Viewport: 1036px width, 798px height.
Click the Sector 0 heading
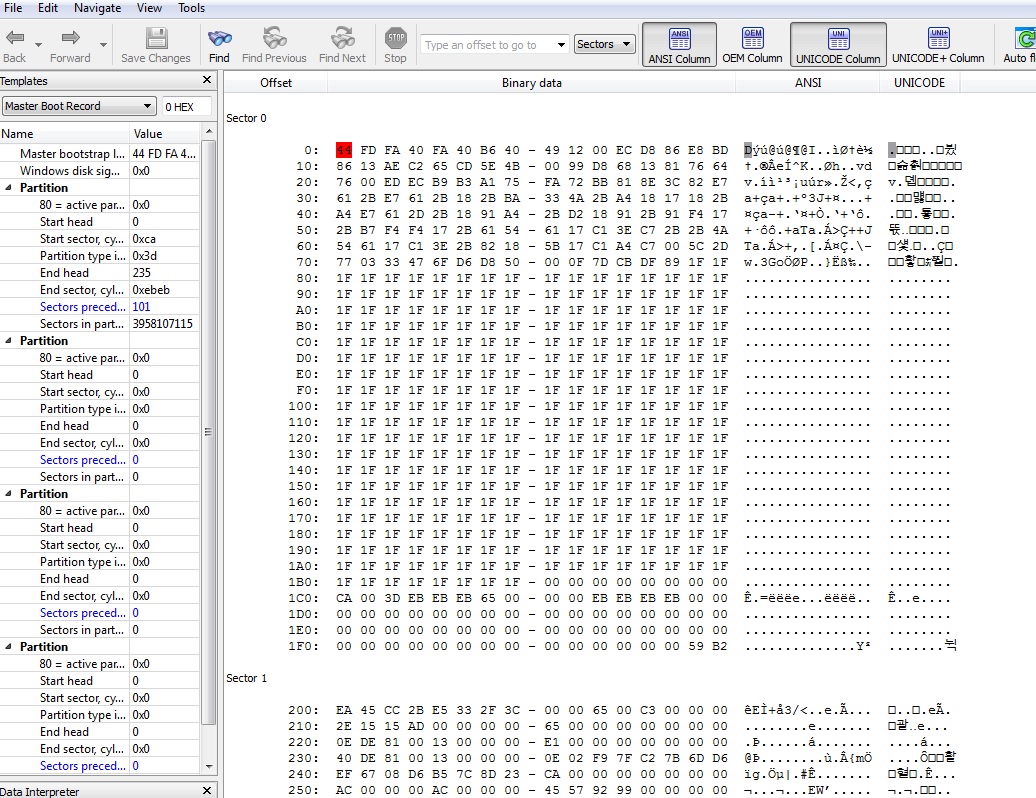(x=246, y=118)
